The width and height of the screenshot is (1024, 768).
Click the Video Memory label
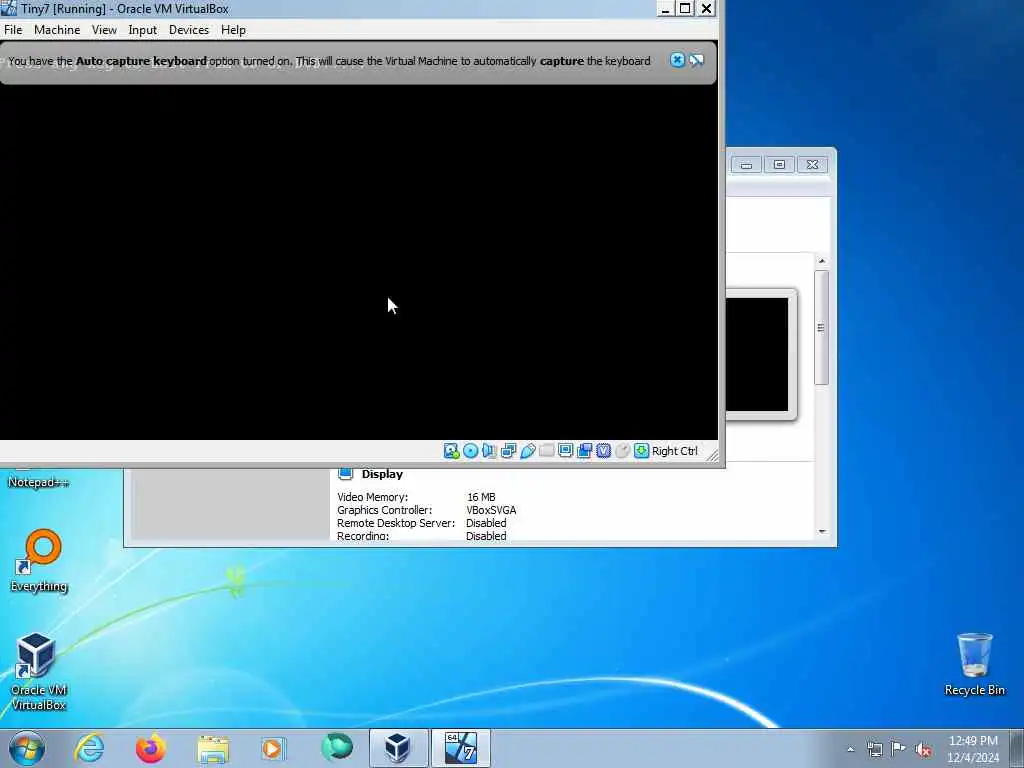tap(372, 497)
